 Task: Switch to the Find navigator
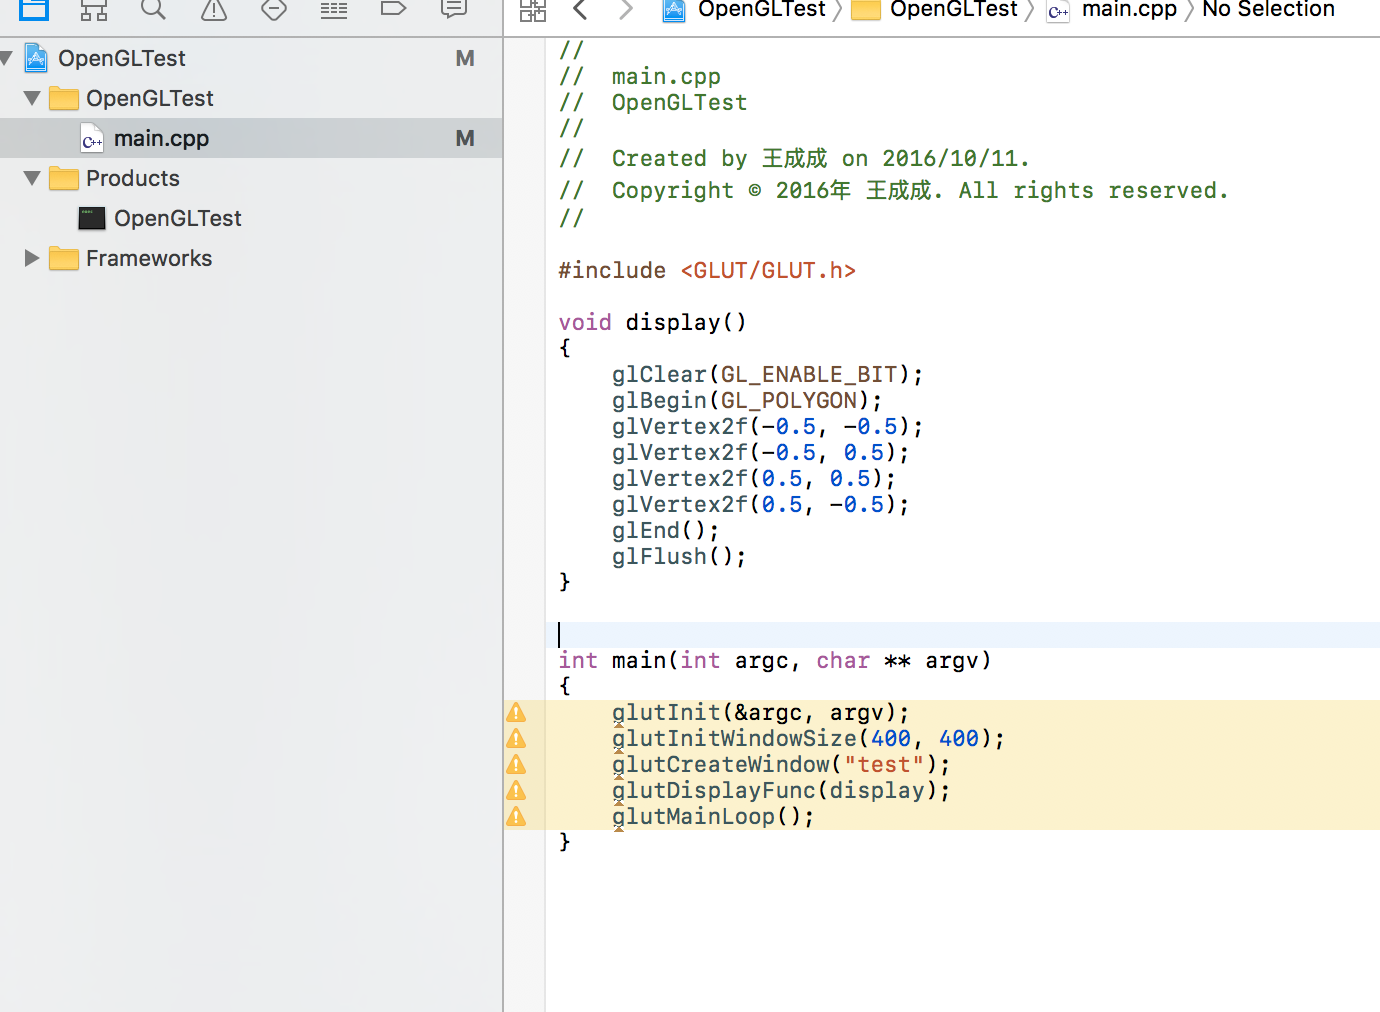point(153,10)
